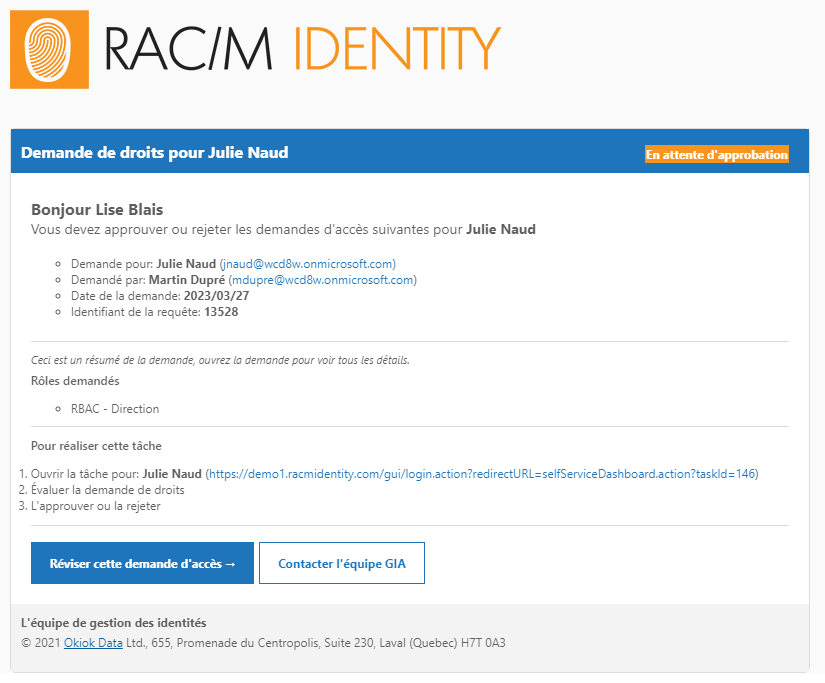Open the Okiok Data footer link
The width and height of the screenshot is (825, 683).
(93, 642)
